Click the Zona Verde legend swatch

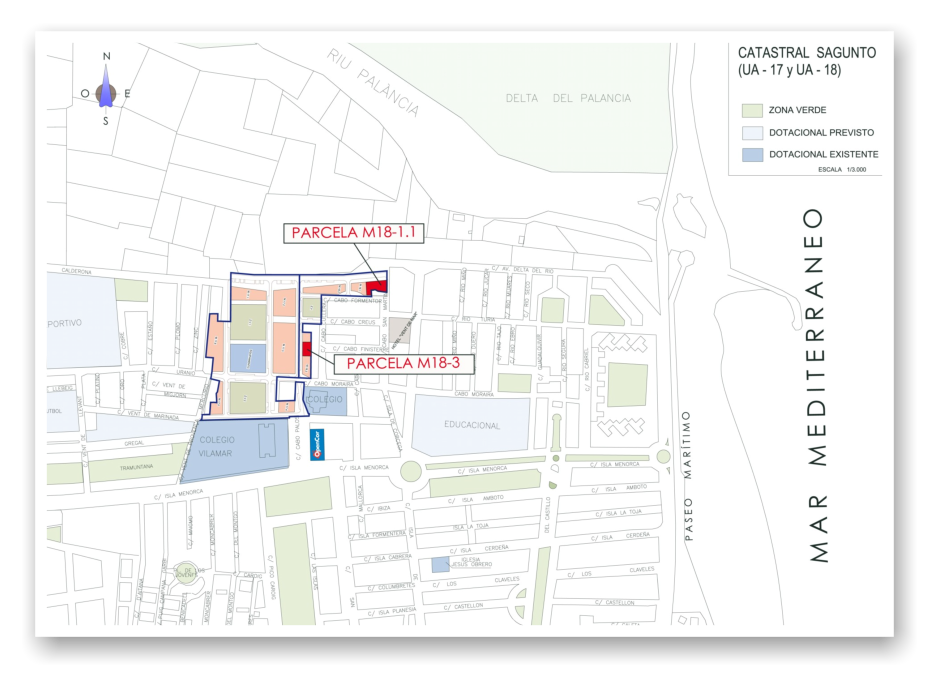pyautogui.click(x=752, y=110)
